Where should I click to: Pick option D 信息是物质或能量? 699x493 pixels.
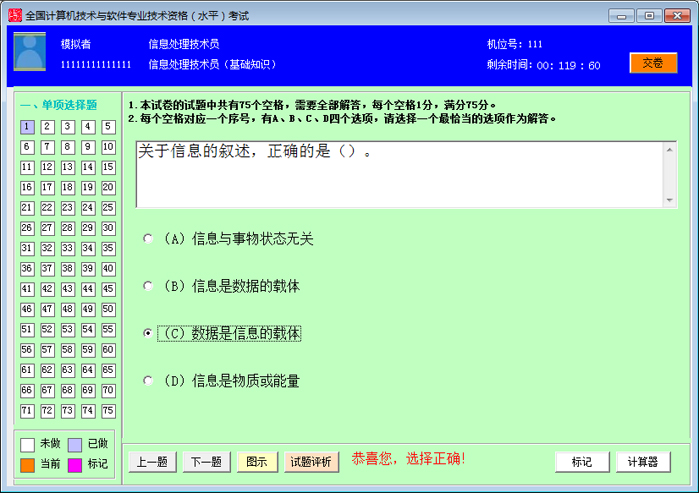149,381
